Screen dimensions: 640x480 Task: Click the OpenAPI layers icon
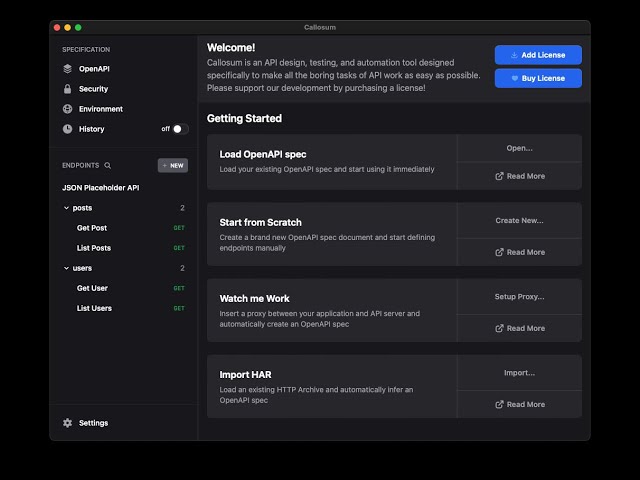[x=68, y=69]
